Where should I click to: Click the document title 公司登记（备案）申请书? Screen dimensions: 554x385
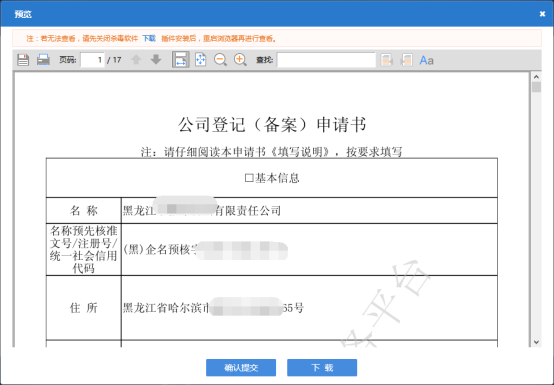(272, 124)
